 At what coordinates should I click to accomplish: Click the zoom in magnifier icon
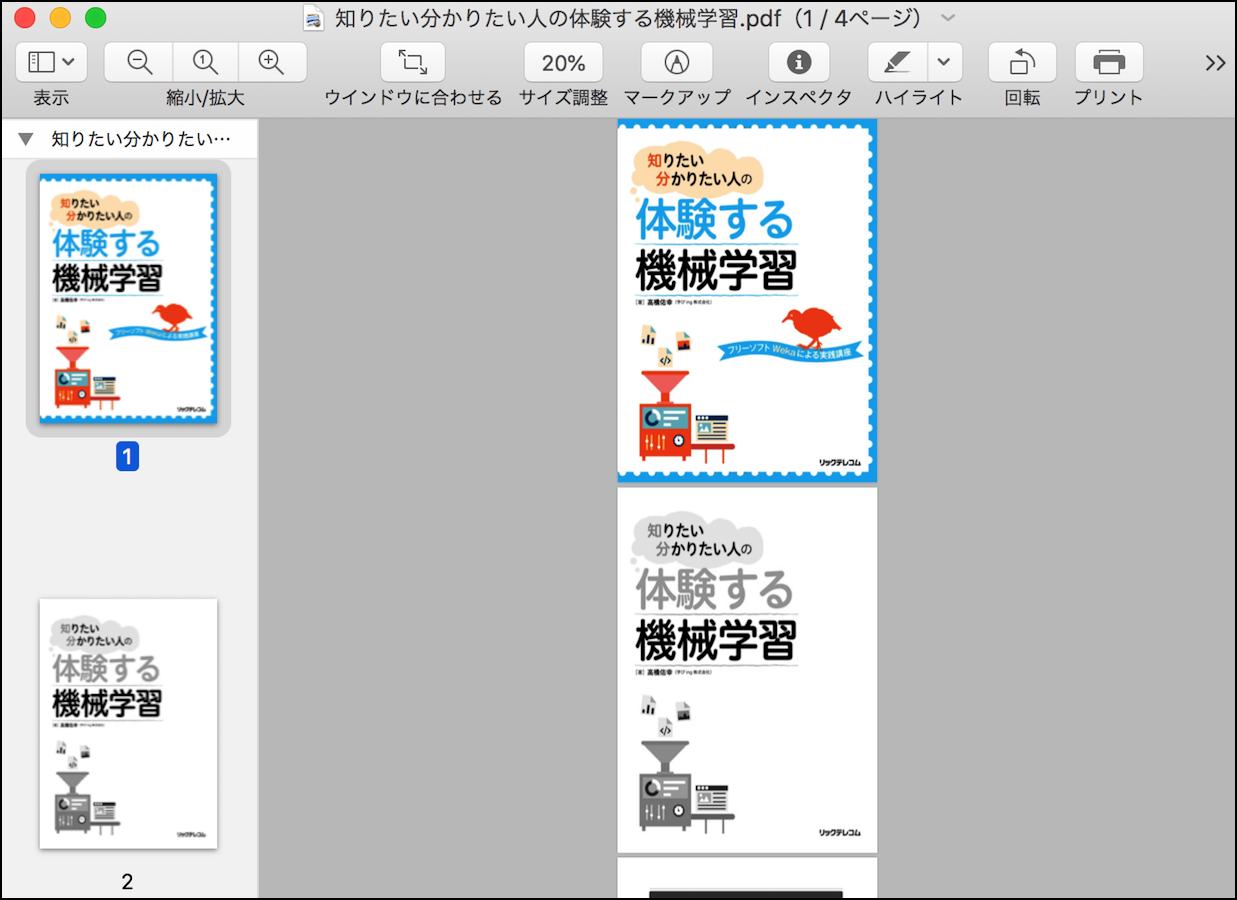[x=271, y=62]
